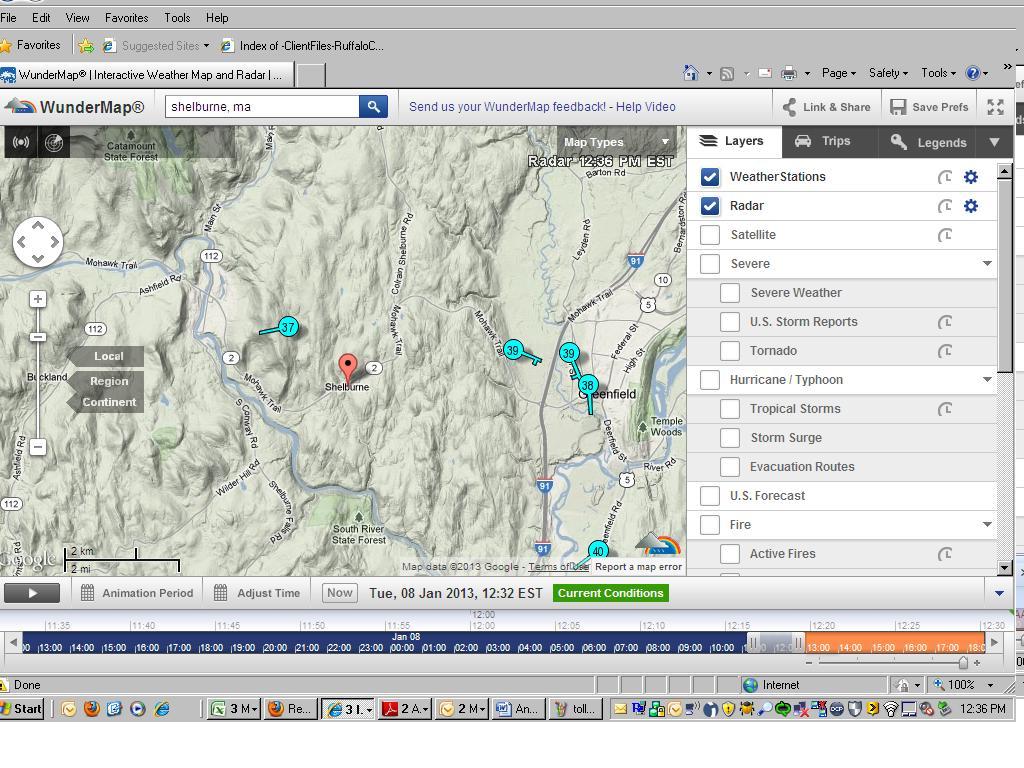Open Firefox from quick launch bar
Image resolution: width=1024 pixels, height=768 pixels.
click(91, 709)
